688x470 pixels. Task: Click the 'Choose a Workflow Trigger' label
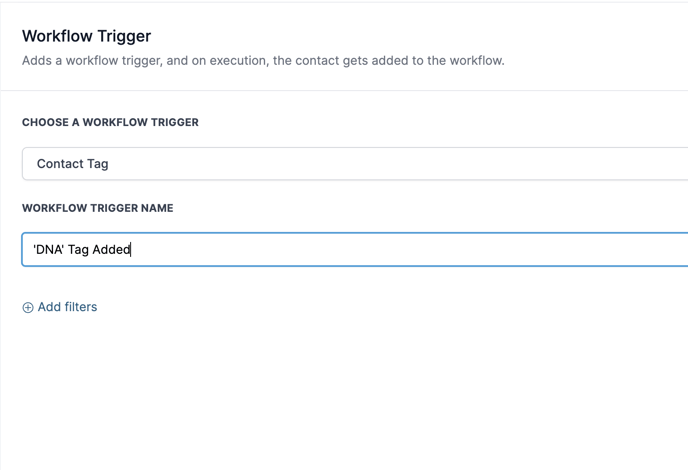[110, 122]
